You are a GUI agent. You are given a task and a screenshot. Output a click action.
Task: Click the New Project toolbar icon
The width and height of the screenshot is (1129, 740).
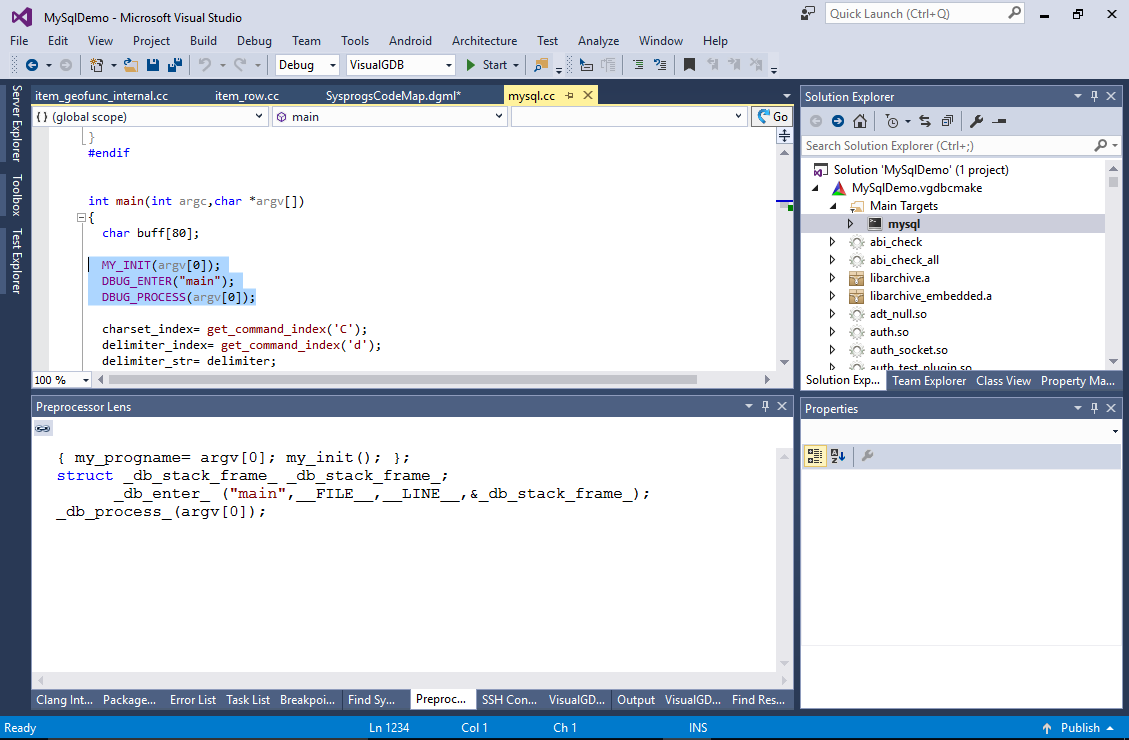tap(96, 65)
